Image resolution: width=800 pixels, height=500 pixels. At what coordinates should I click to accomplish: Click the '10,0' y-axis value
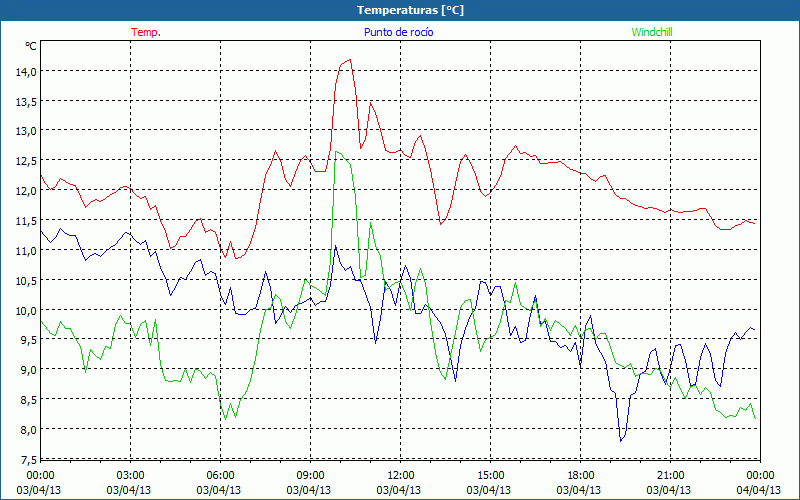click(27, 310)
